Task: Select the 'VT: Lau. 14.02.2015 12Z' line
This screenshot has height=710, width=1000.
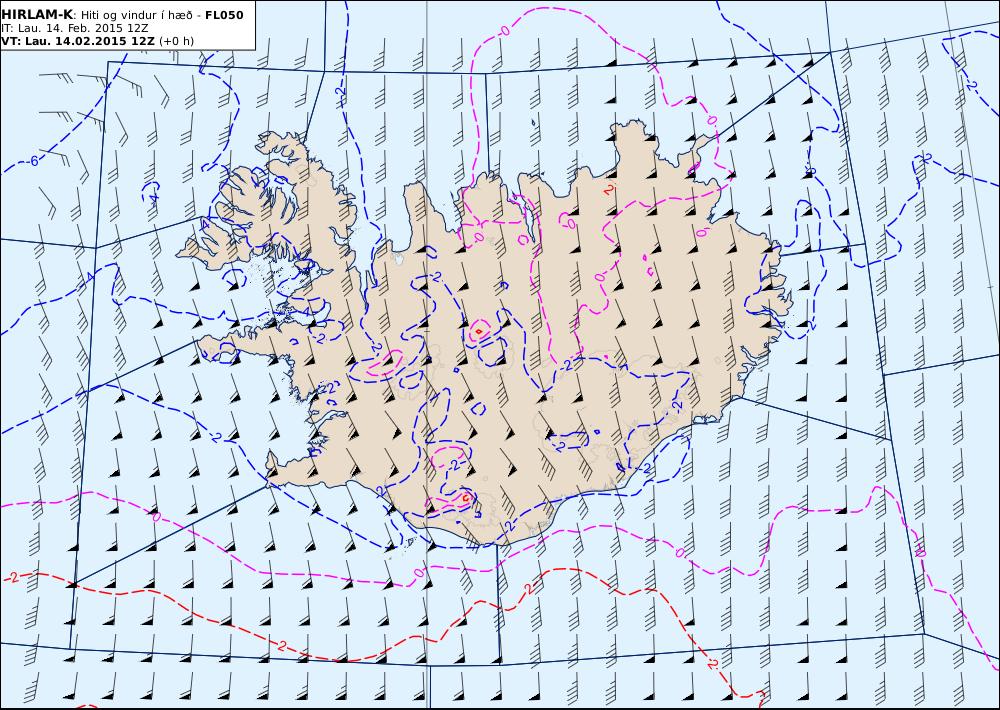Action: (78, 41)
